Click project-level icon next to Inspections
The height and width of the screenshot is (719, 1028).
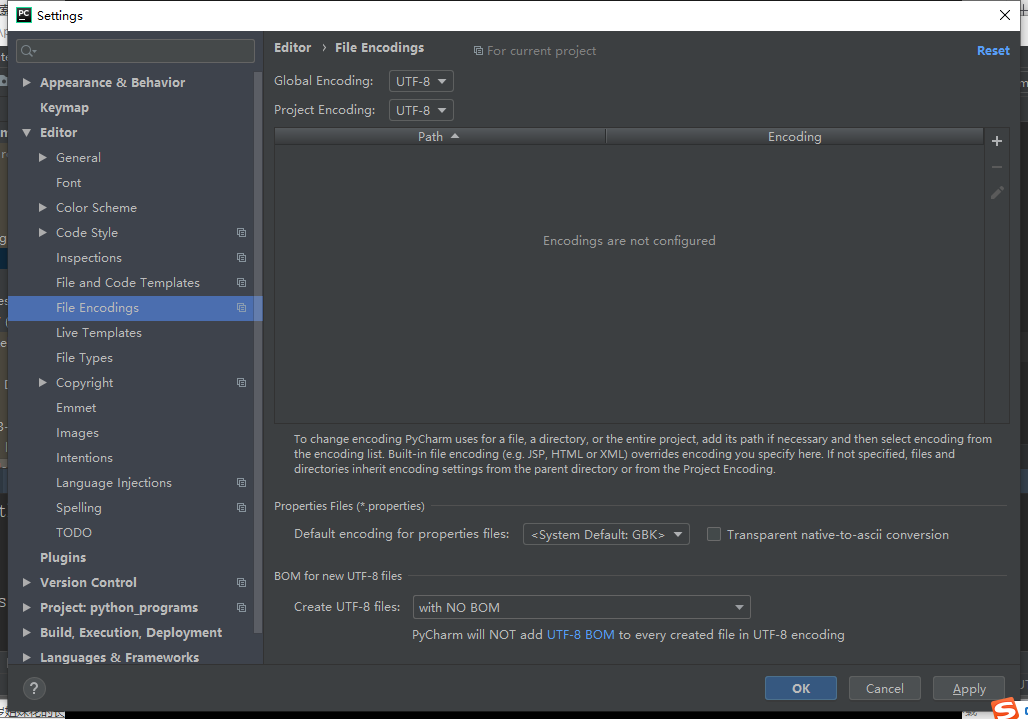point(241,258)
